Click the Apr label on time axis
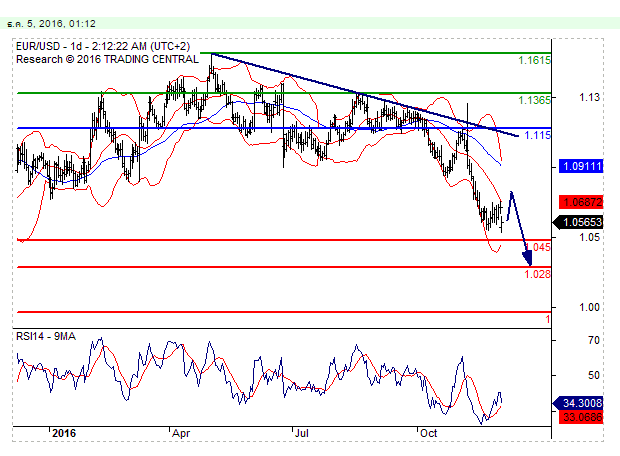This screenshot has height=456, width=620. [x=181, y=434]
